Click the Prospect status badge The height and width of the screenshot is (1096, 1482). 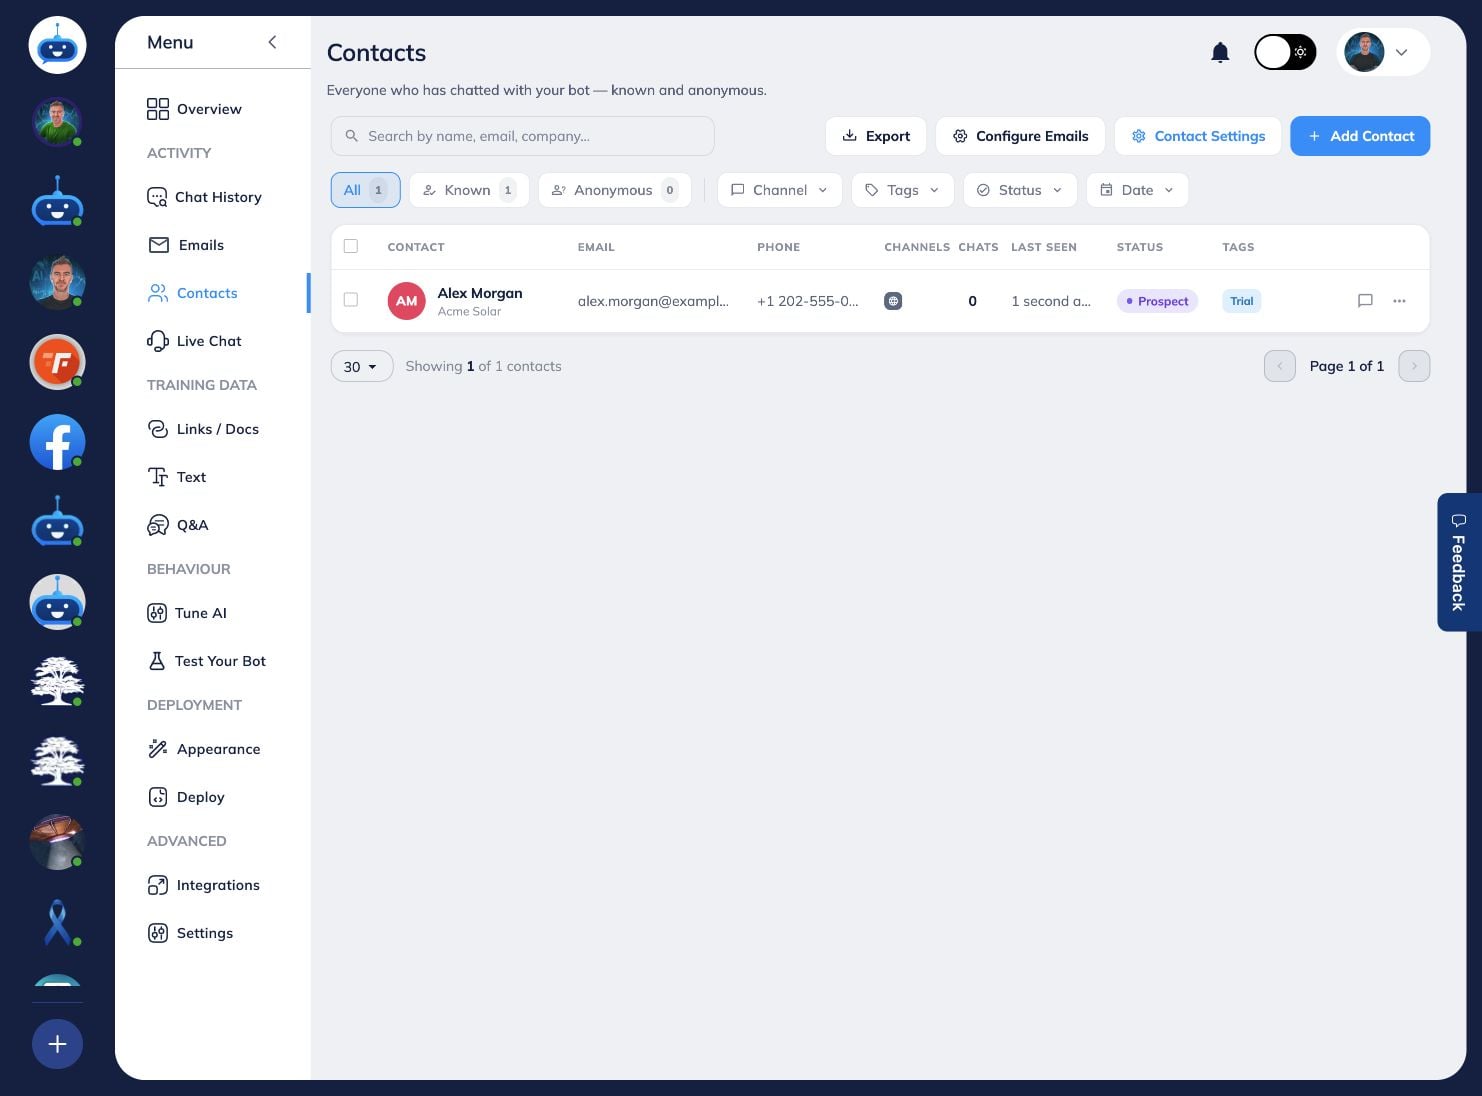coord(1157,301)
